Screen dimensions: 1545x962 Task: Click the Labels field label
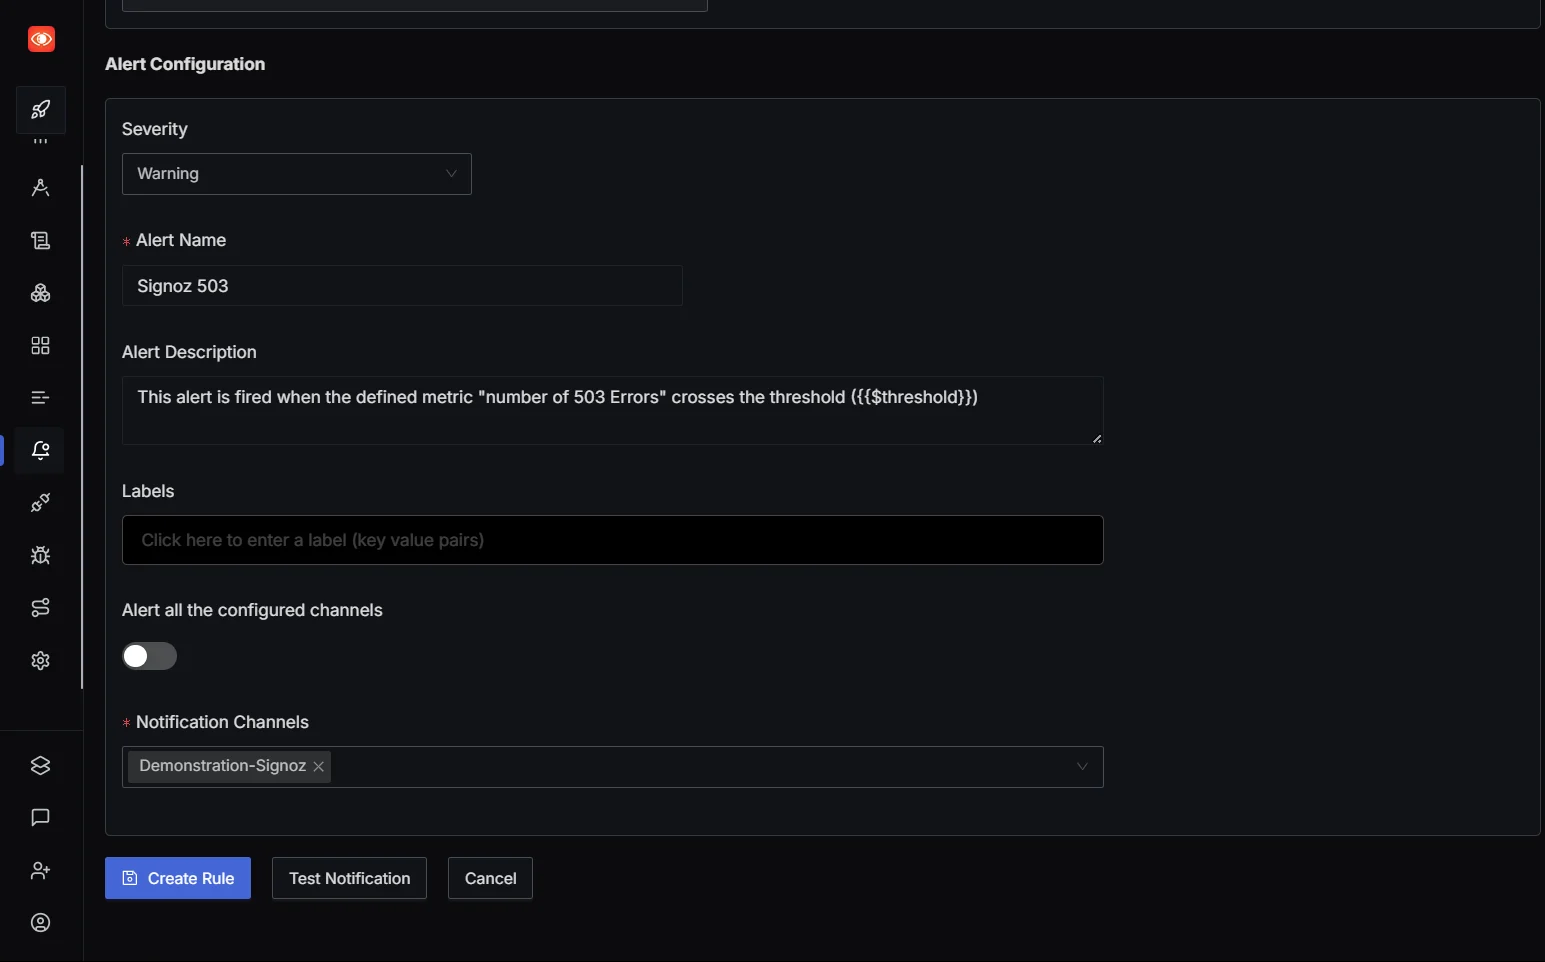pos(148,491)
